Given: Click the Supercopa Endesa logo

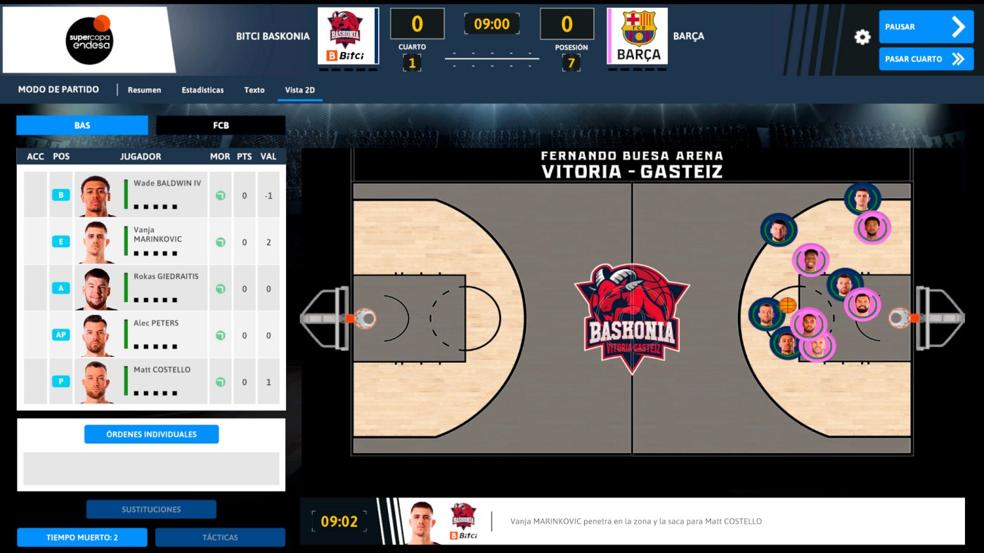Looking at the screenshot, I should [90, 40].
